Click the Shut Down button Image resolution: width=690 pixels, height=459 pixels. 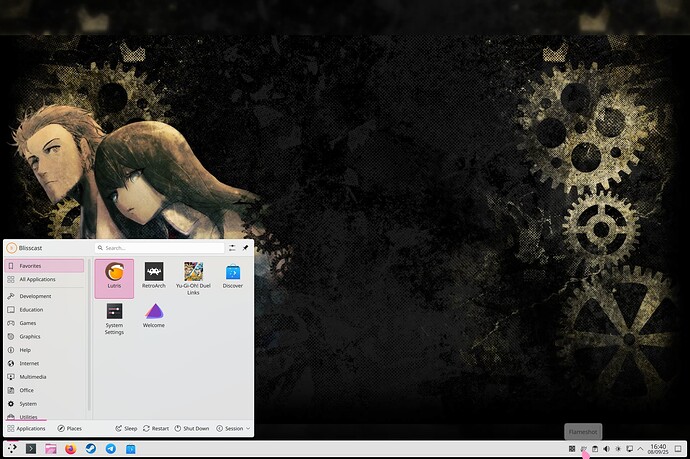click(x=192, y=428)
